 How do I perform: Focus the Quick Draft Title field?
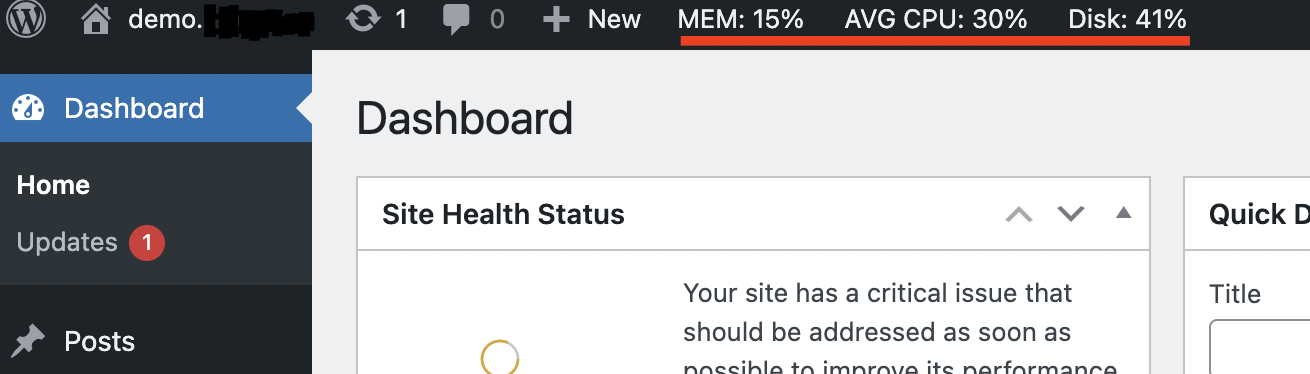tap(1260, 347)
